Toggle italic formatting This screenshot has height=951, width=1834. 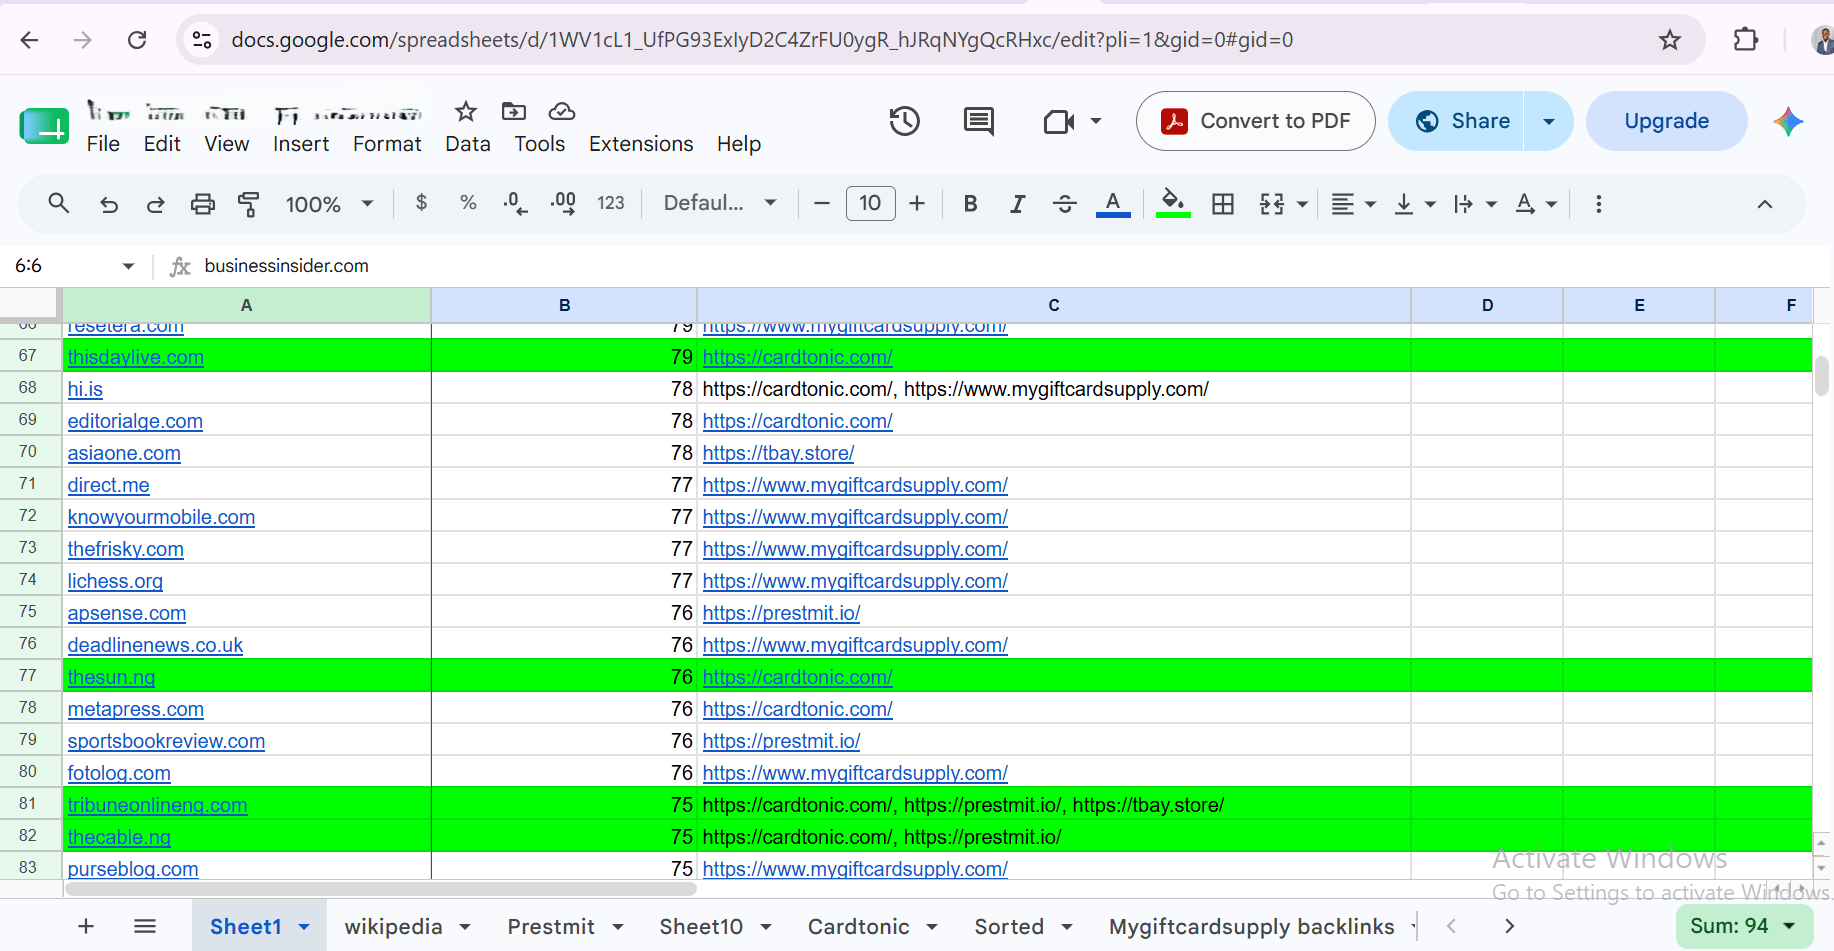point(1017,204)
